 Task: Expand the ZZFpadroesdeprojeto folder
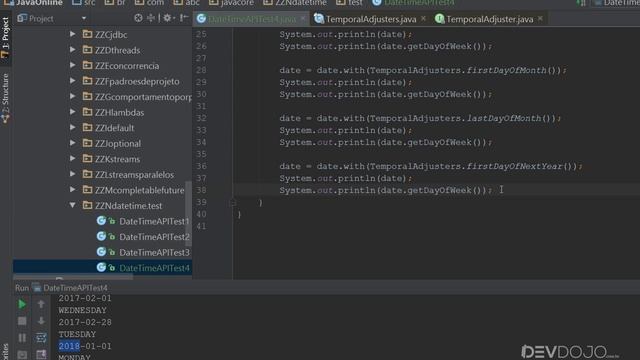(x=72, y=81)
